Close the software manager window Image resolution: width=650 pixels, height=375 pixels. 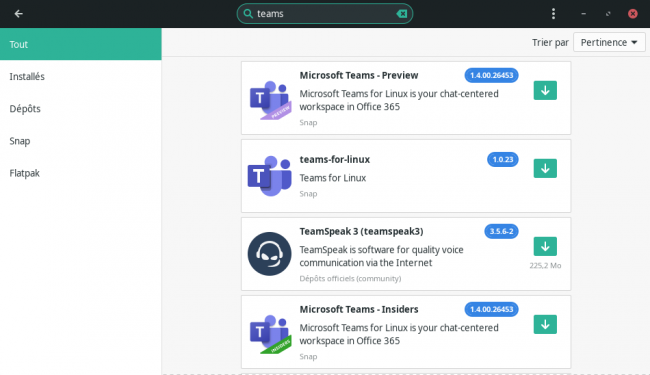(x=633, y=14)
